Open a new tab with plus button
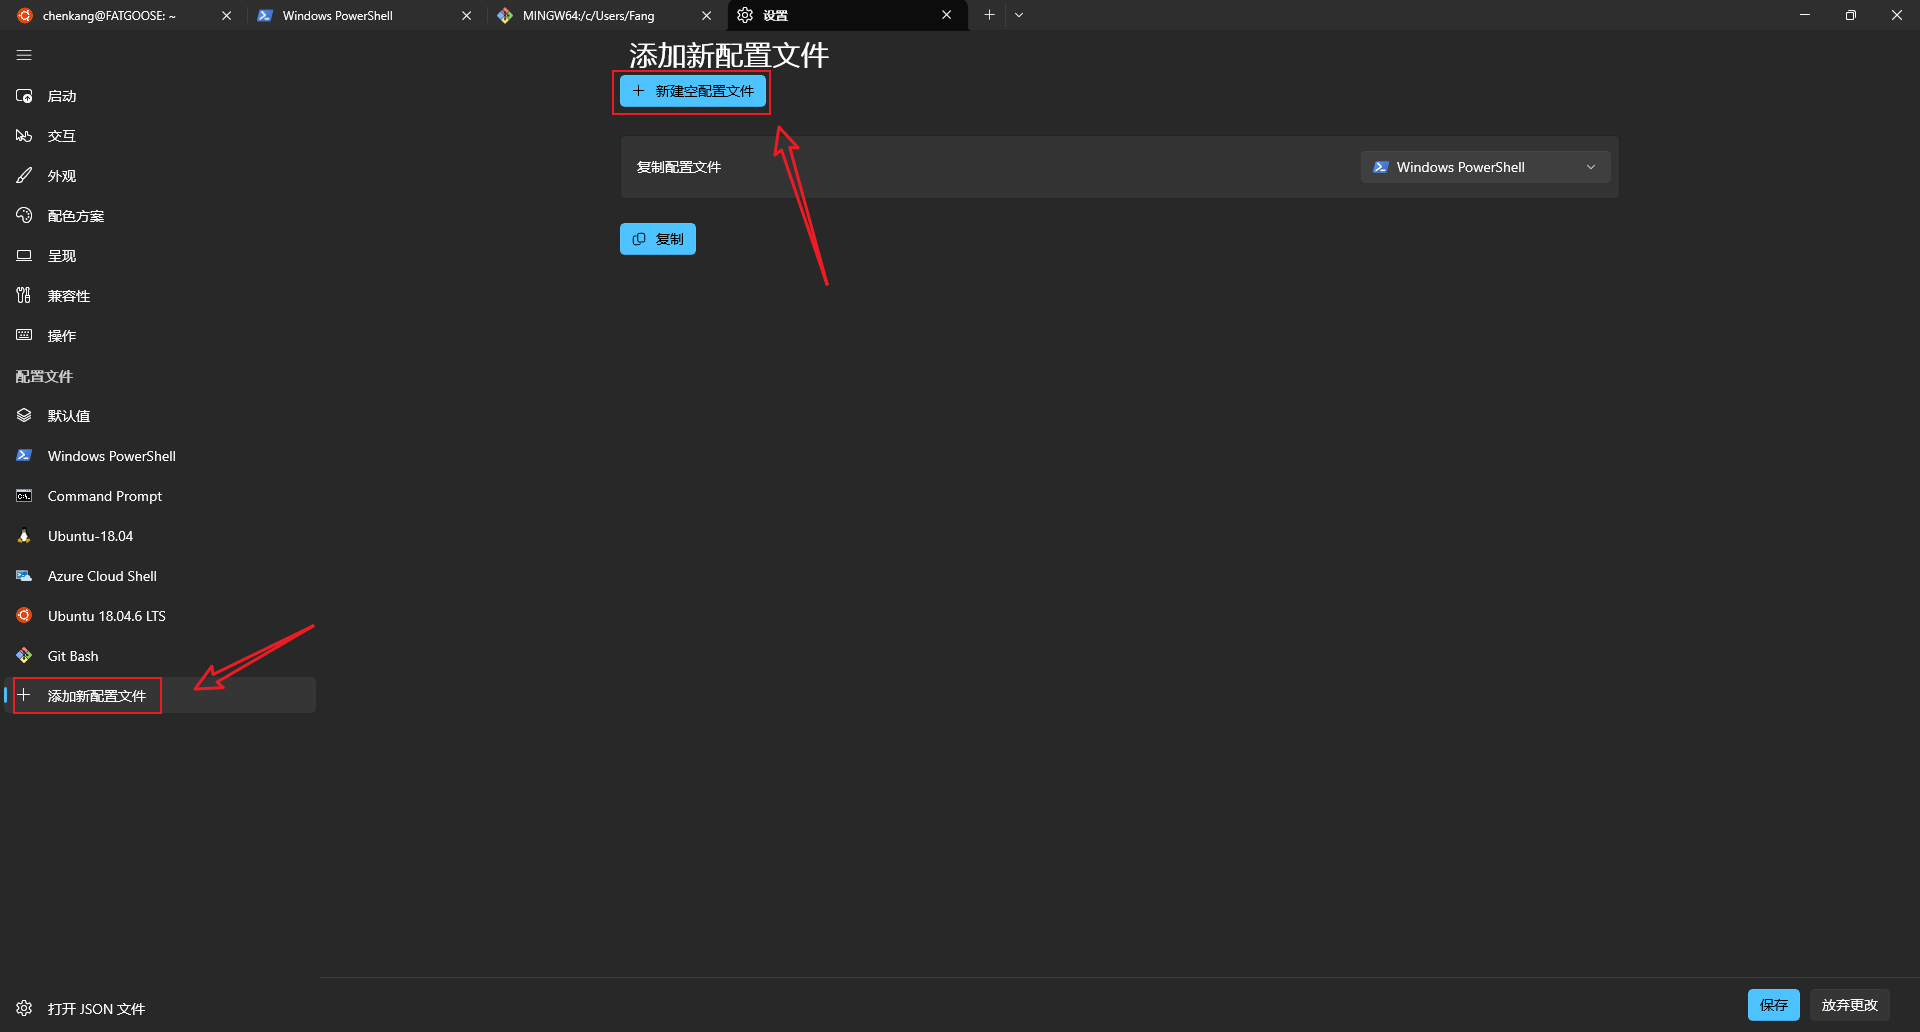The image size is (1920, 1032). [989, 15]
